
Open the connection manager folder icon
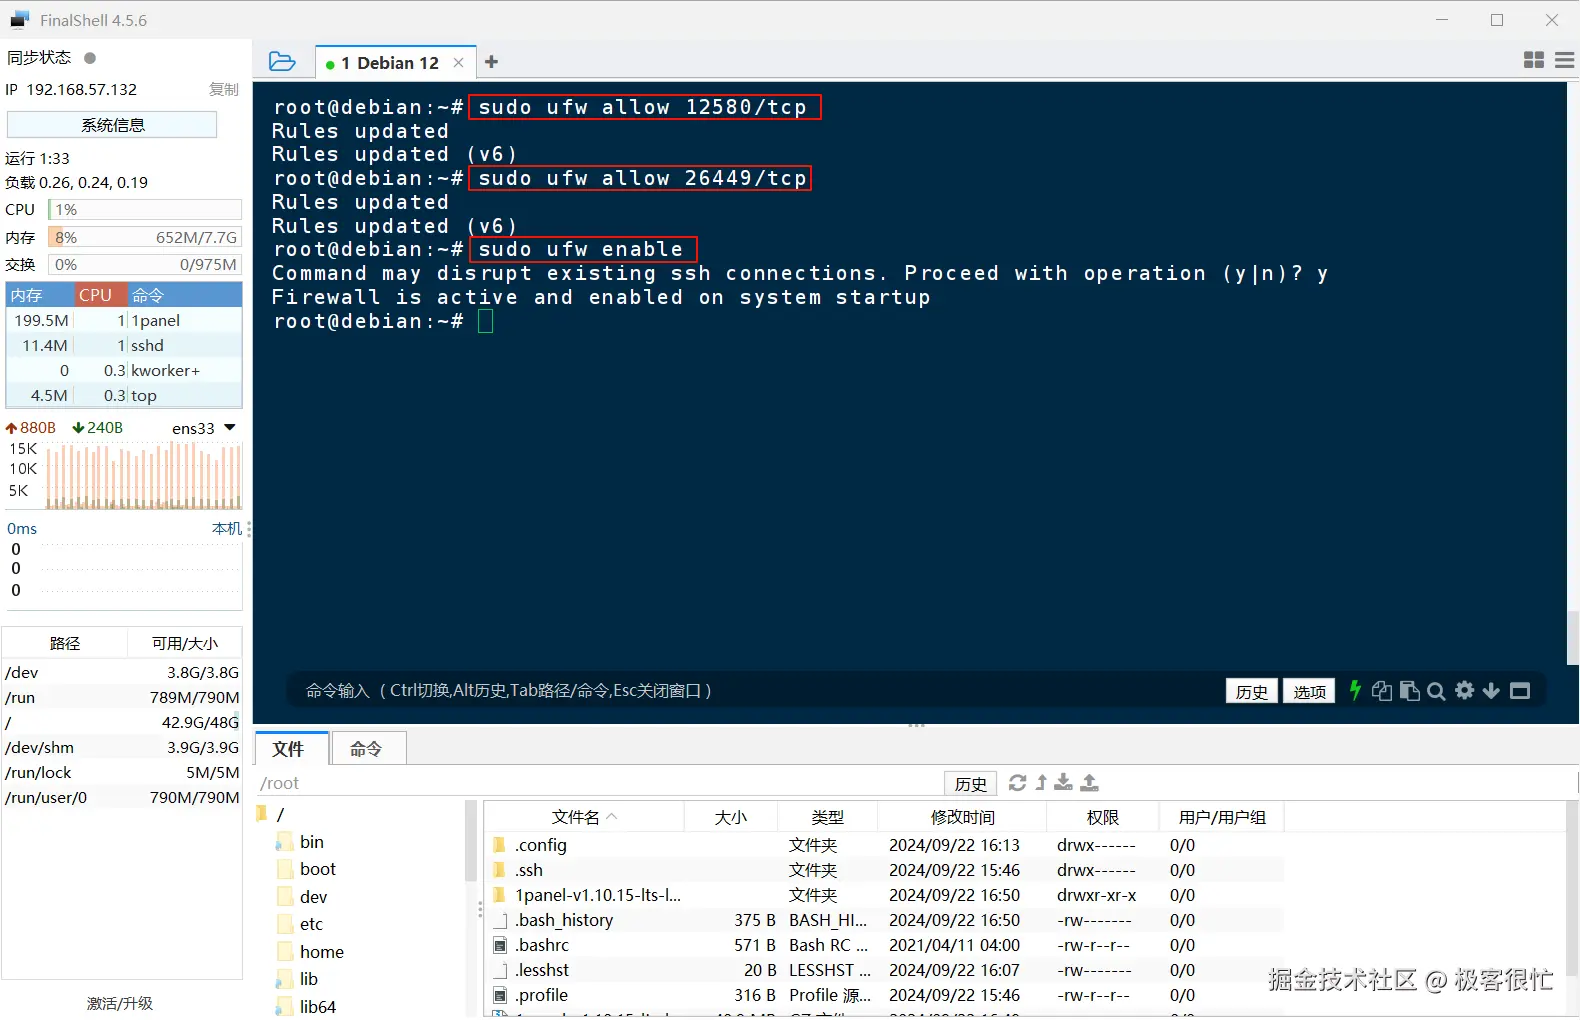pos(282,62)
